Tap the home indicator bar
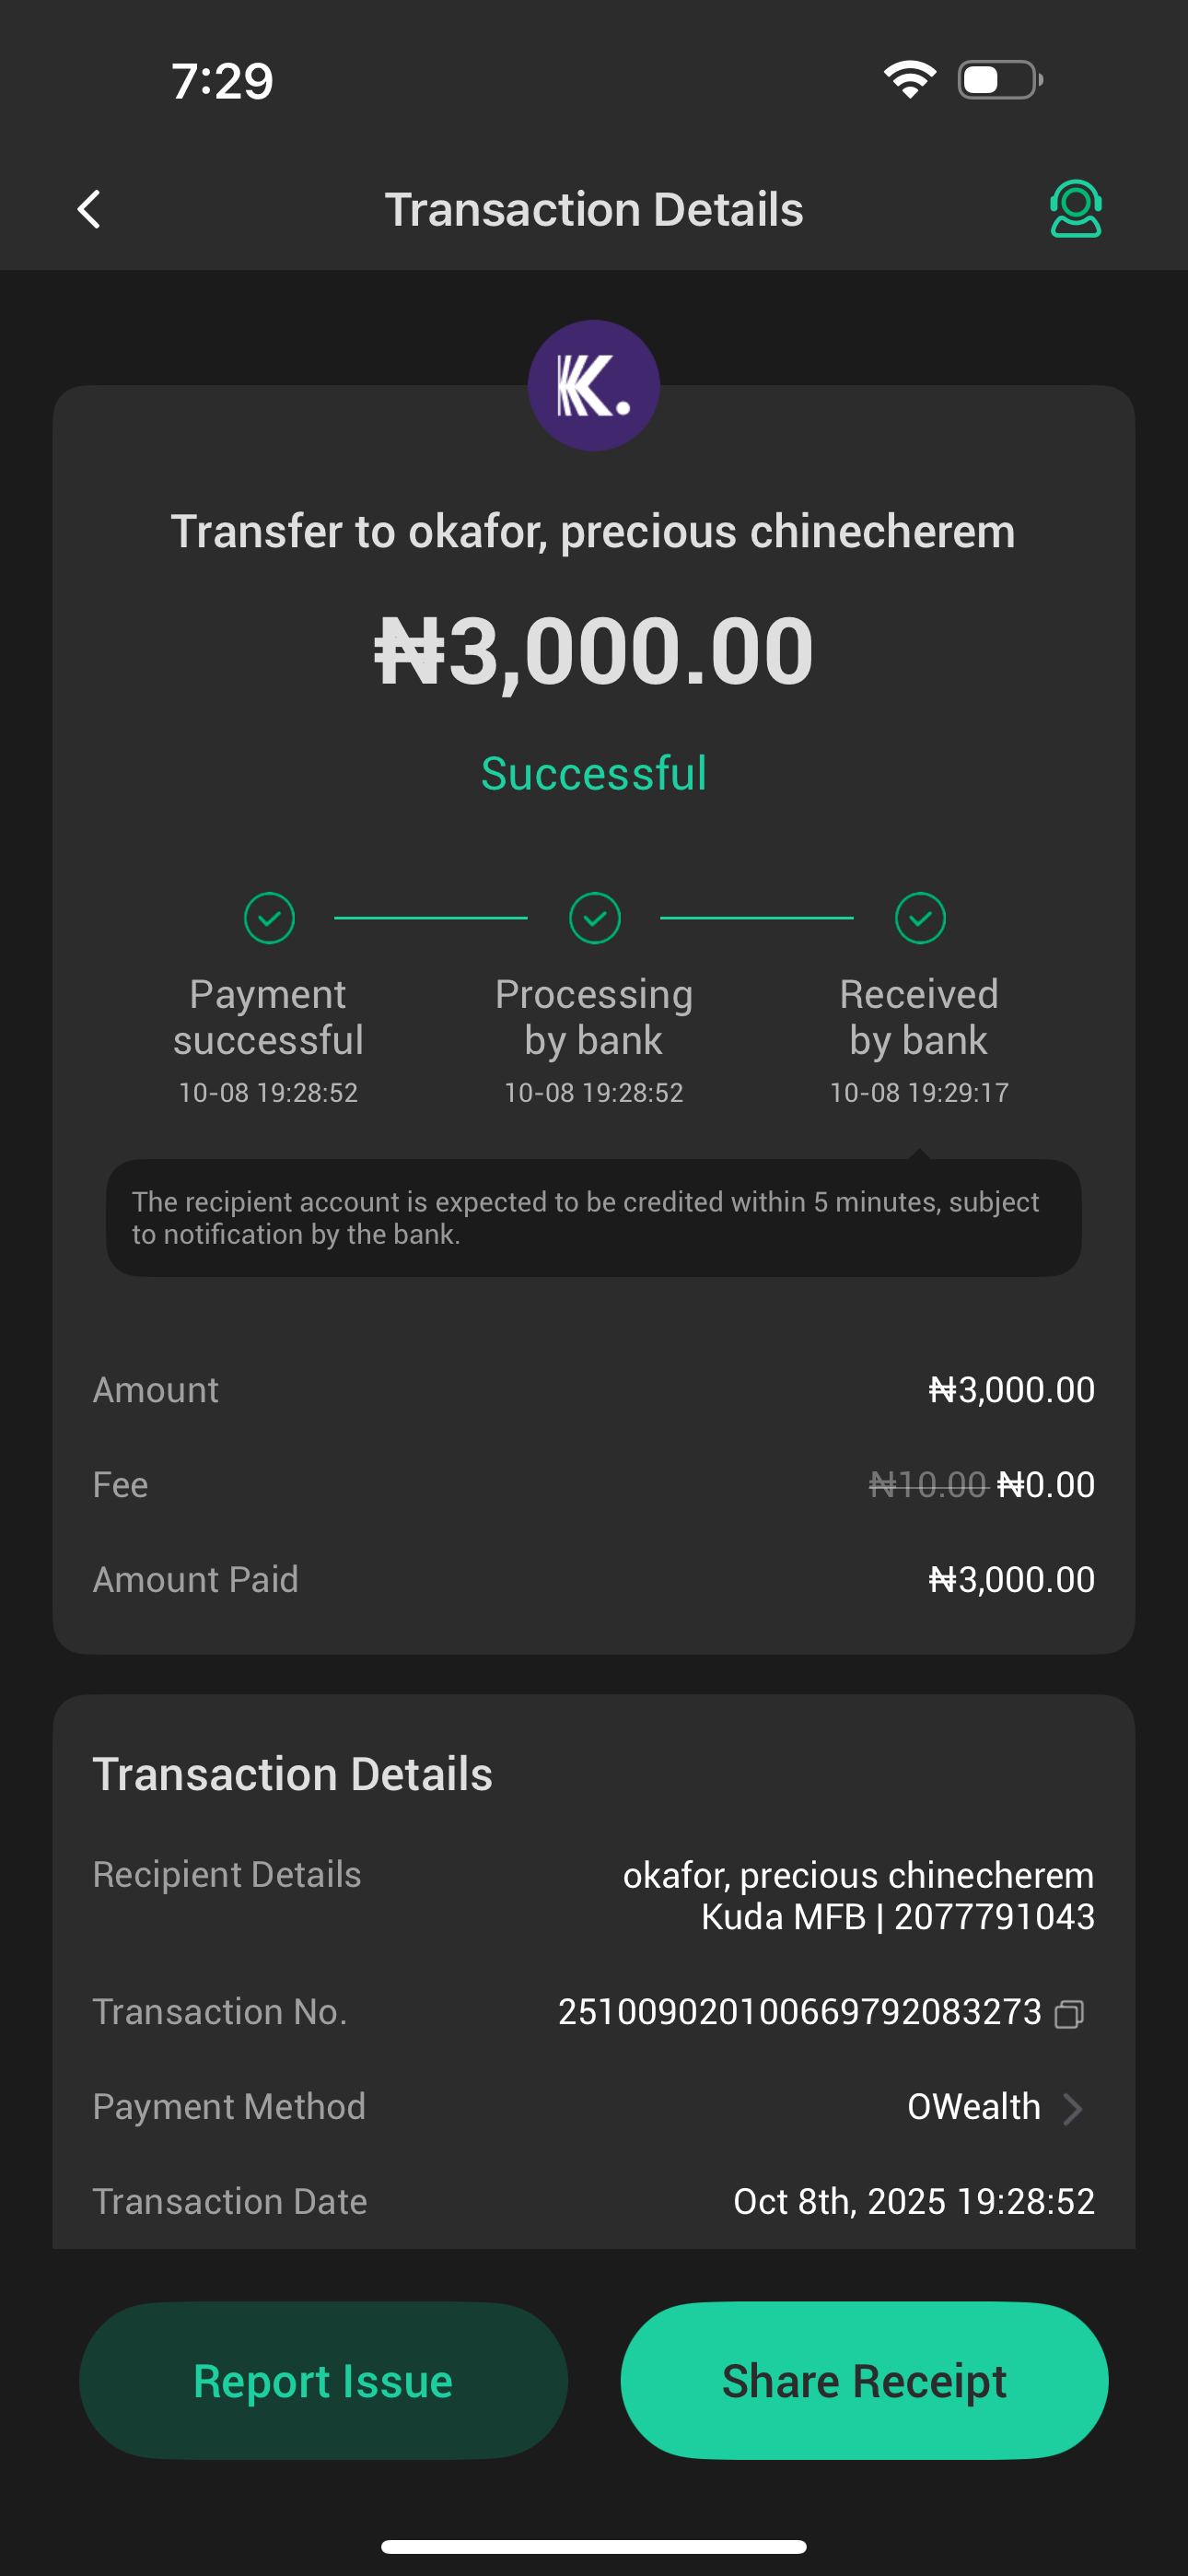The height and width of the screenshot is (2576, 1188). pyautogui.click(x=594, y=2546)
